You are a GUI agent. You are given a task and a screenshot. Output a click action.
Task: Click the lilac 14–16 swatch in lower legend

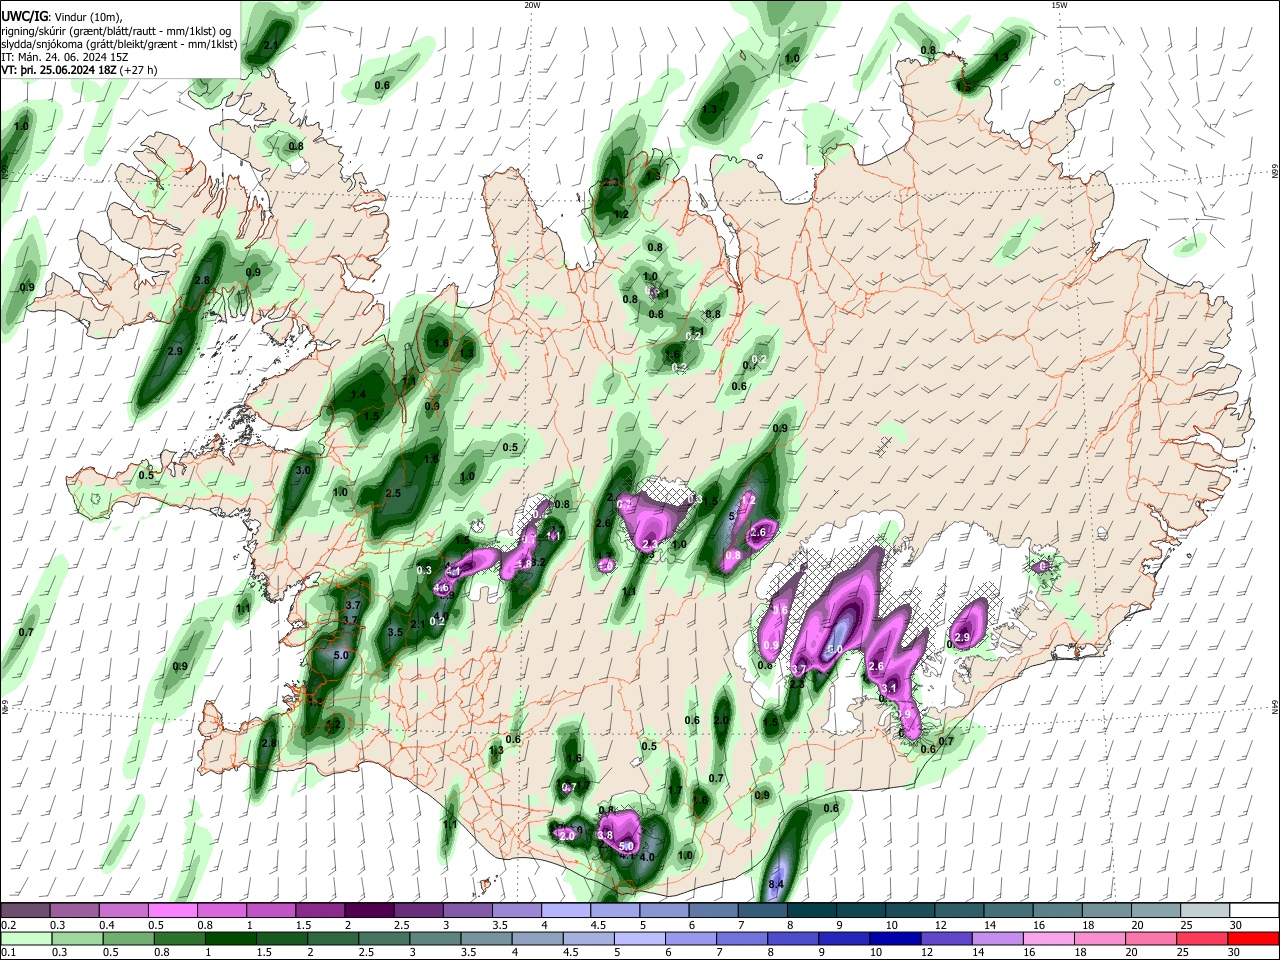[x=997, y=938]
